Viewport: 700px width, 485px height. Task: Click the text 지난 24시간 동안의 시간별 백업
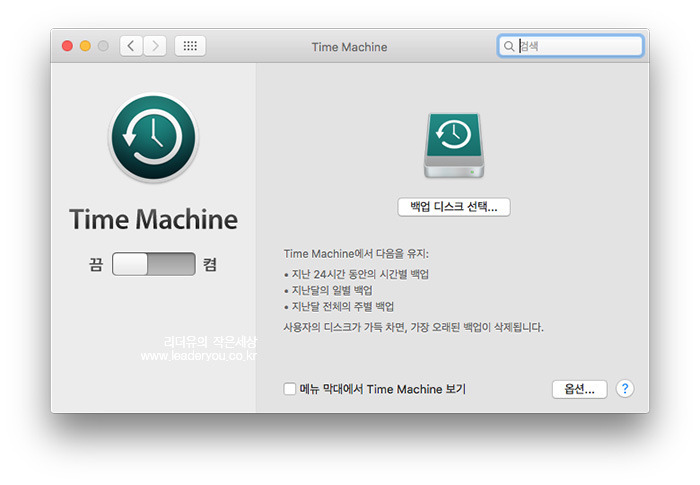tap(360, 274)
